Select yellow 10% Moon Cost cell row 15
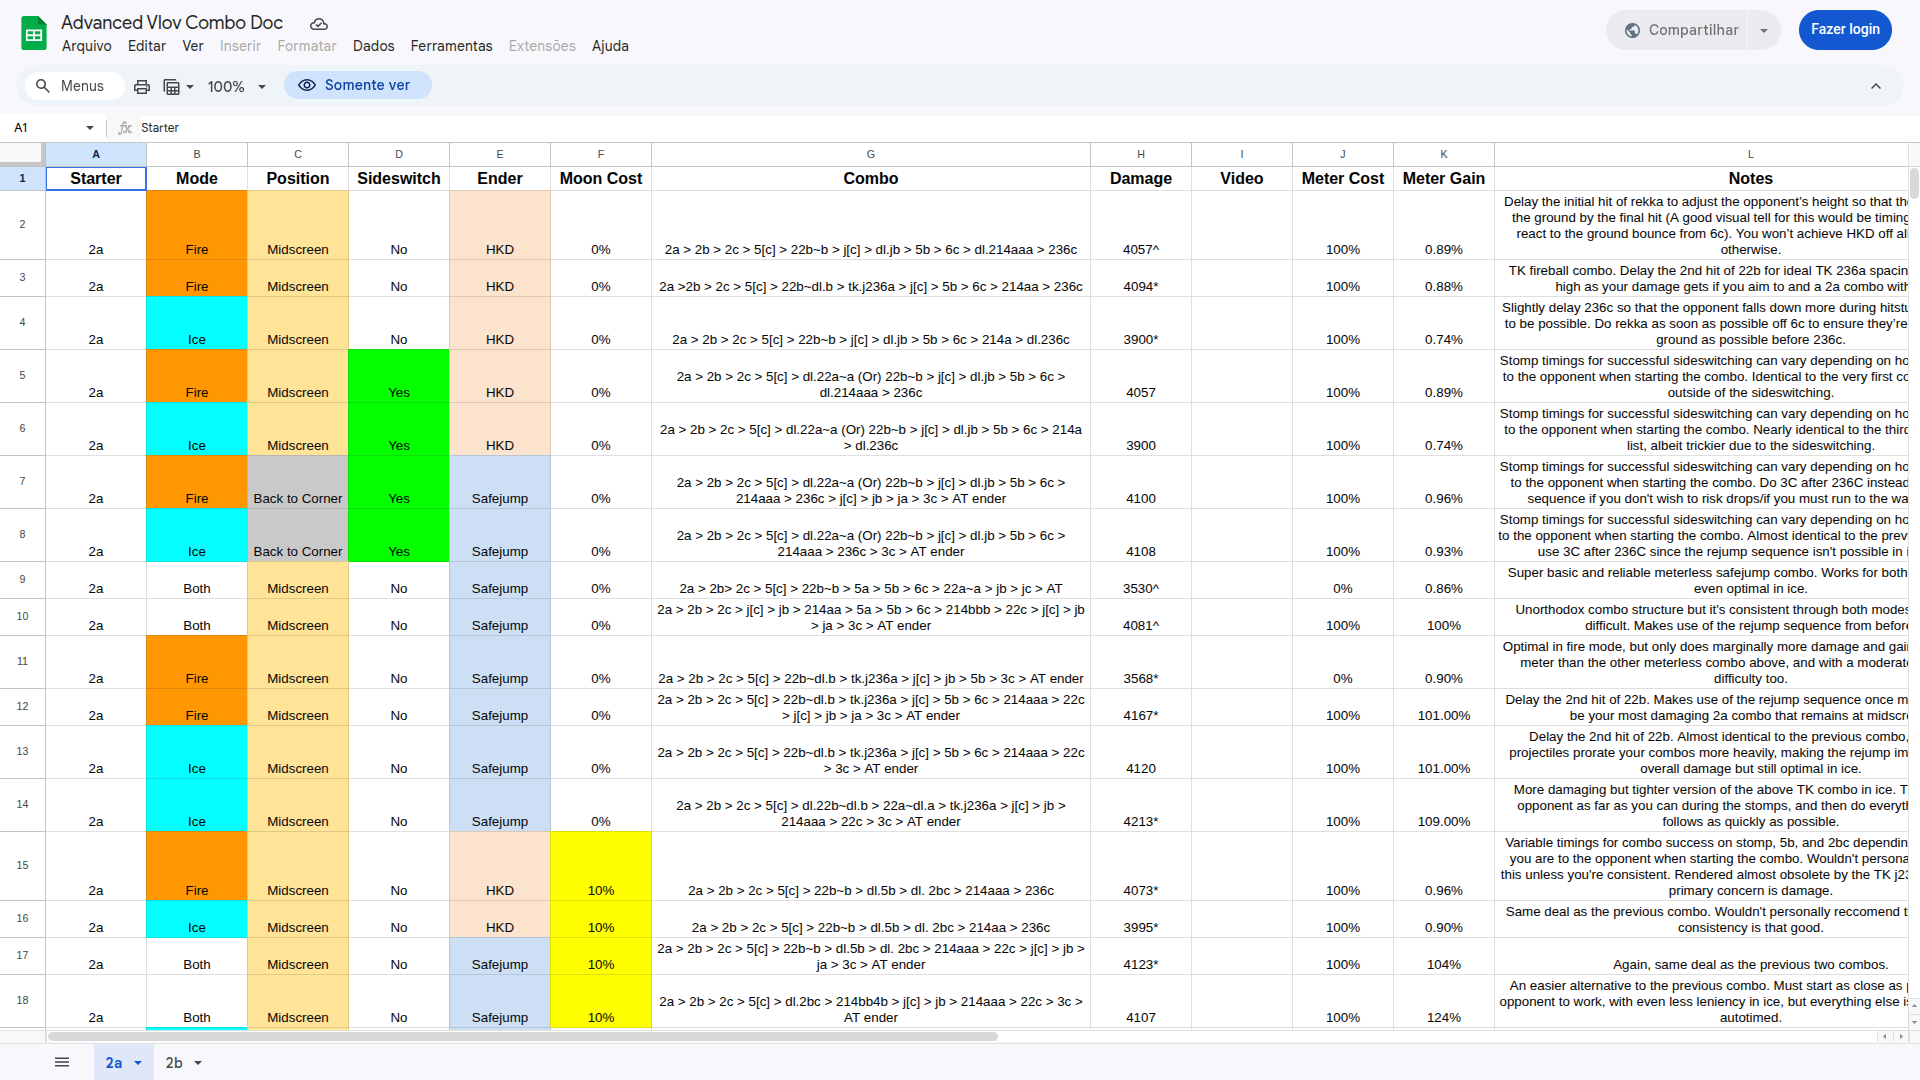Image resolution: width=1920 pixels, height=1080 pixels. (600, 866)
